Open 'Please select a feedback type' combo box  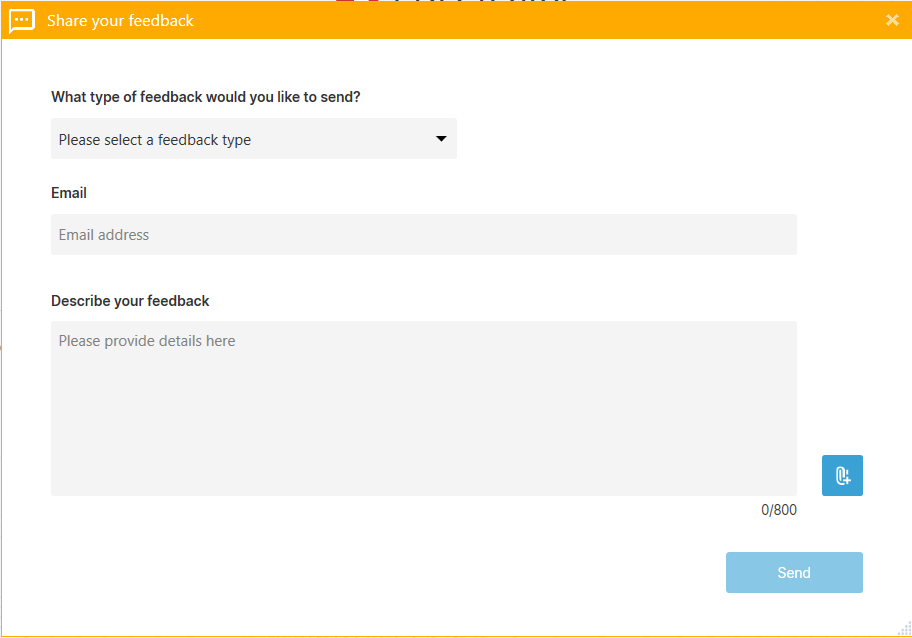coord(254,138)
